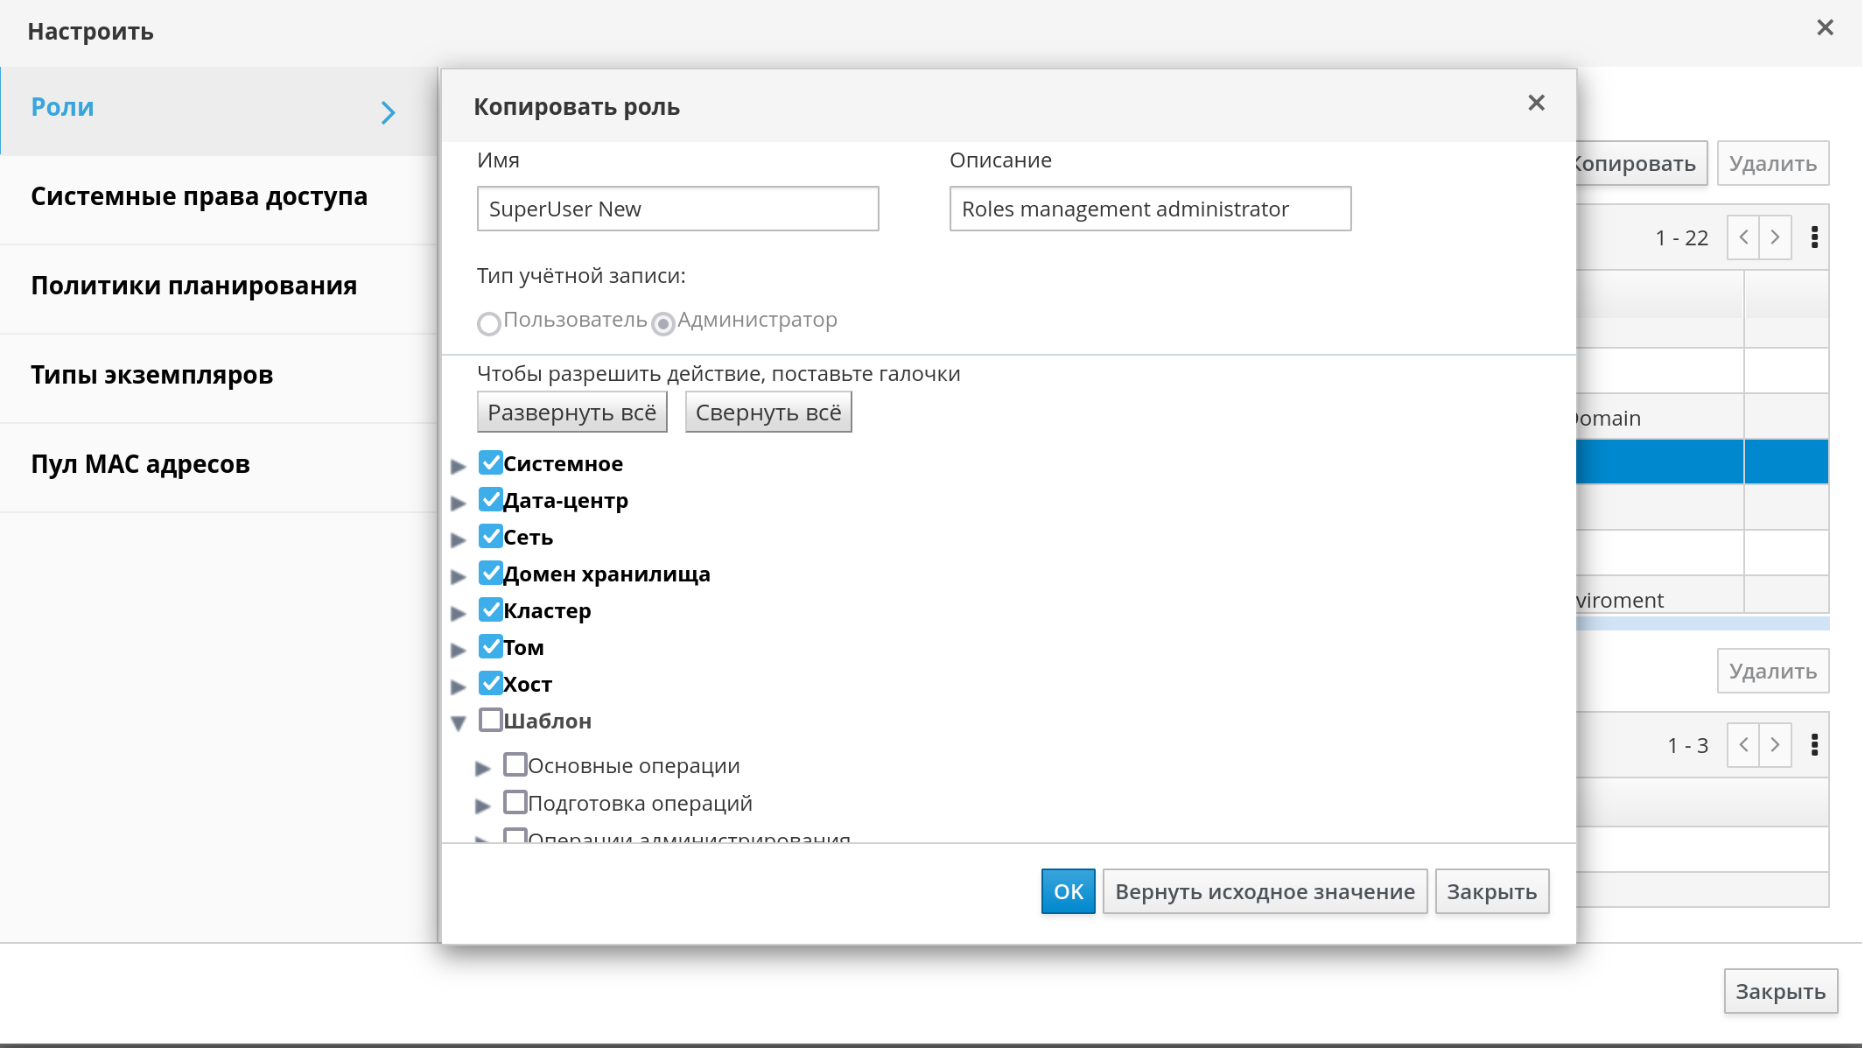Click the Имя field containing SuperUser New
The image size is (1863, 1048).
(x=677, y=209)
